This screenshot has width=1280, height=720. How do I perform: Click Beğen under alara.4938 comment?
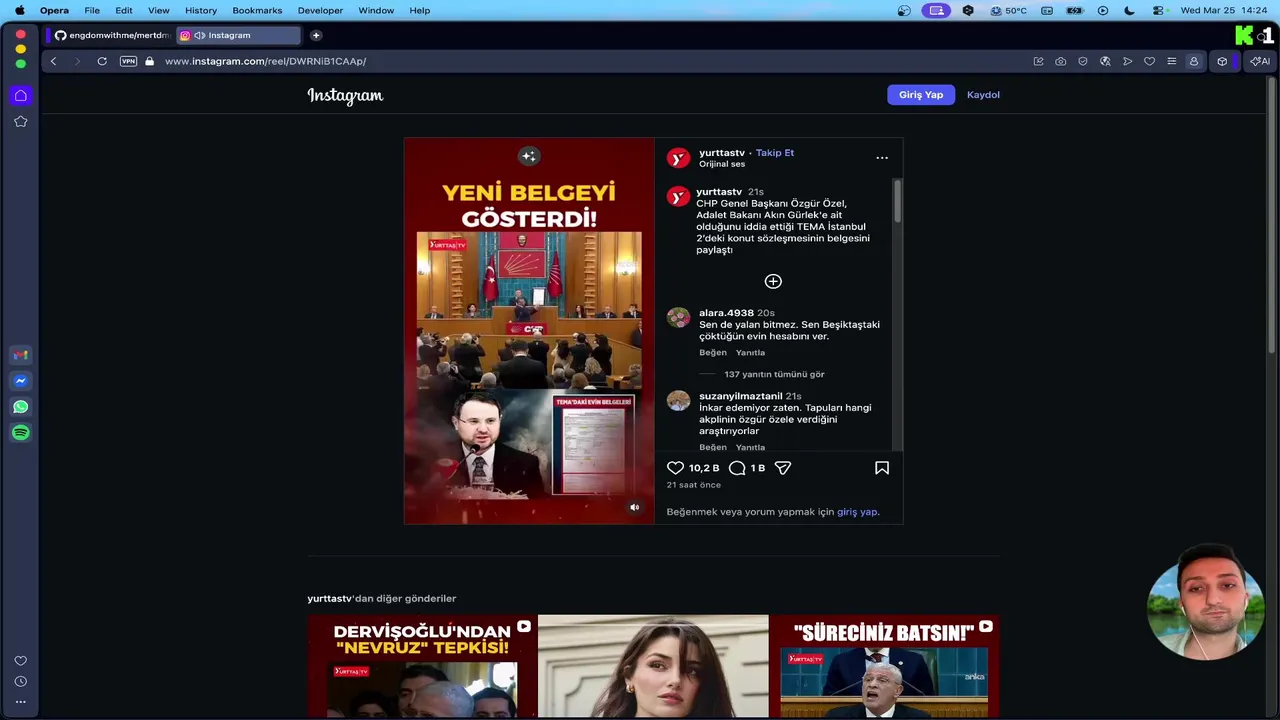tap(713, 353)
